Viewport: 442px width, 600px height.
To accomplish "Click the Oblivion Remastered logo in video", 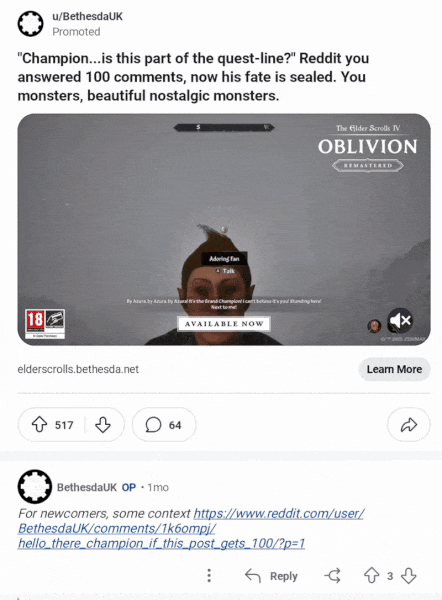I will click(x=367, y=148).
